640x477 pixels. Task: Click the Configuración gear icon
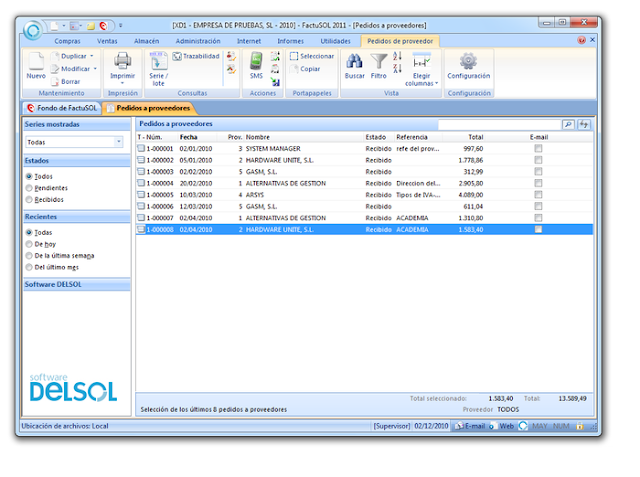pos(468,61)
